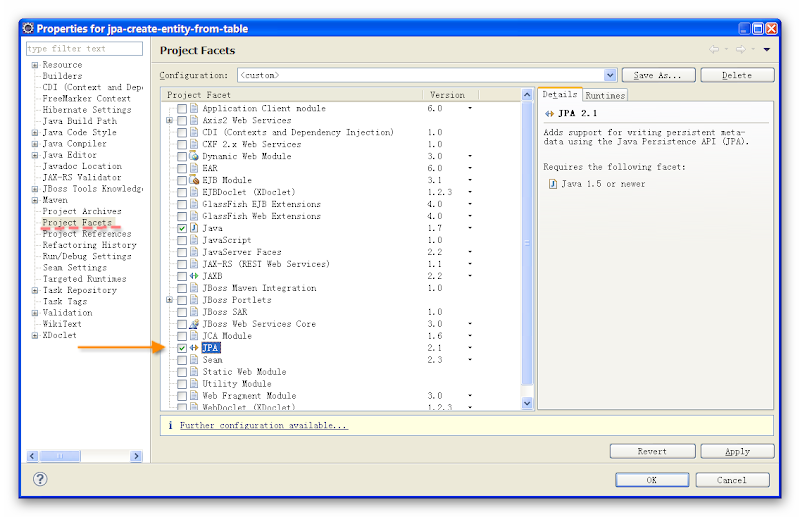Click the EJB Module facet icon
This screenshot has width=800, height=517.
[194, 180]
